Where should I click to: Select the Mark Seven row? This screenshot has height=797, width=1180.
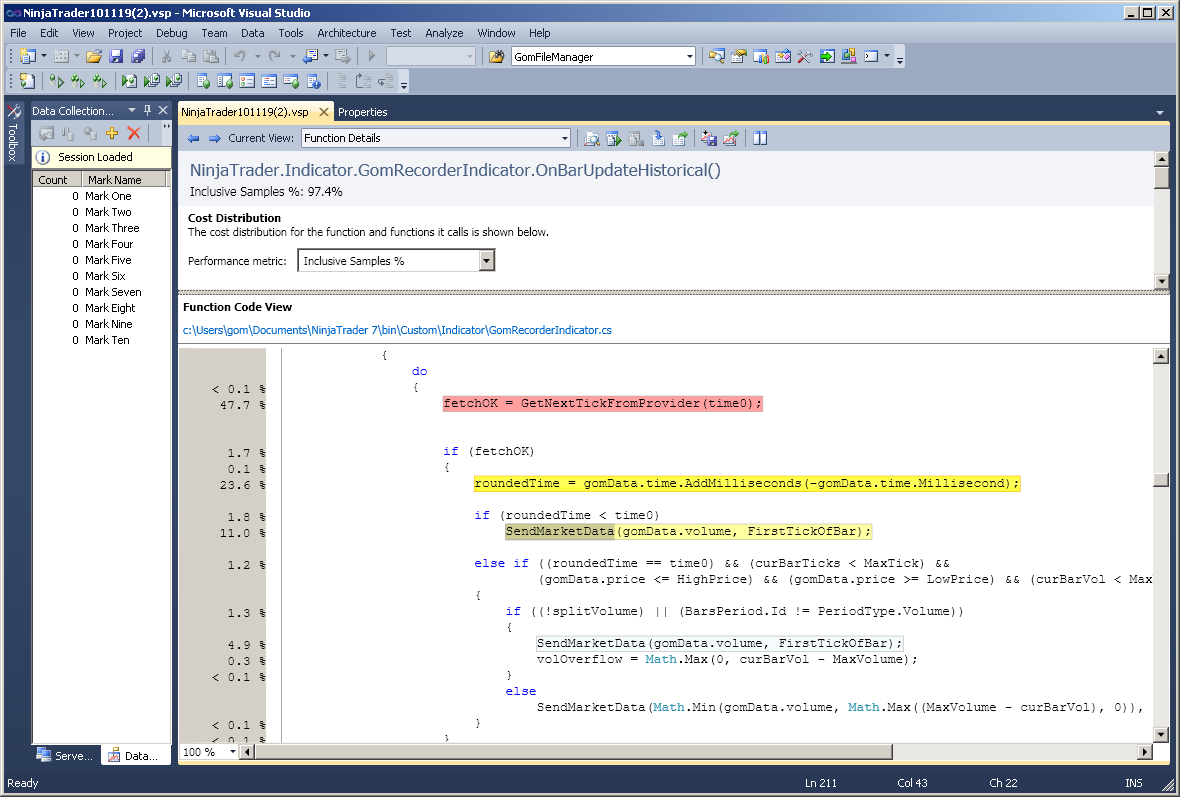[101, 292]
